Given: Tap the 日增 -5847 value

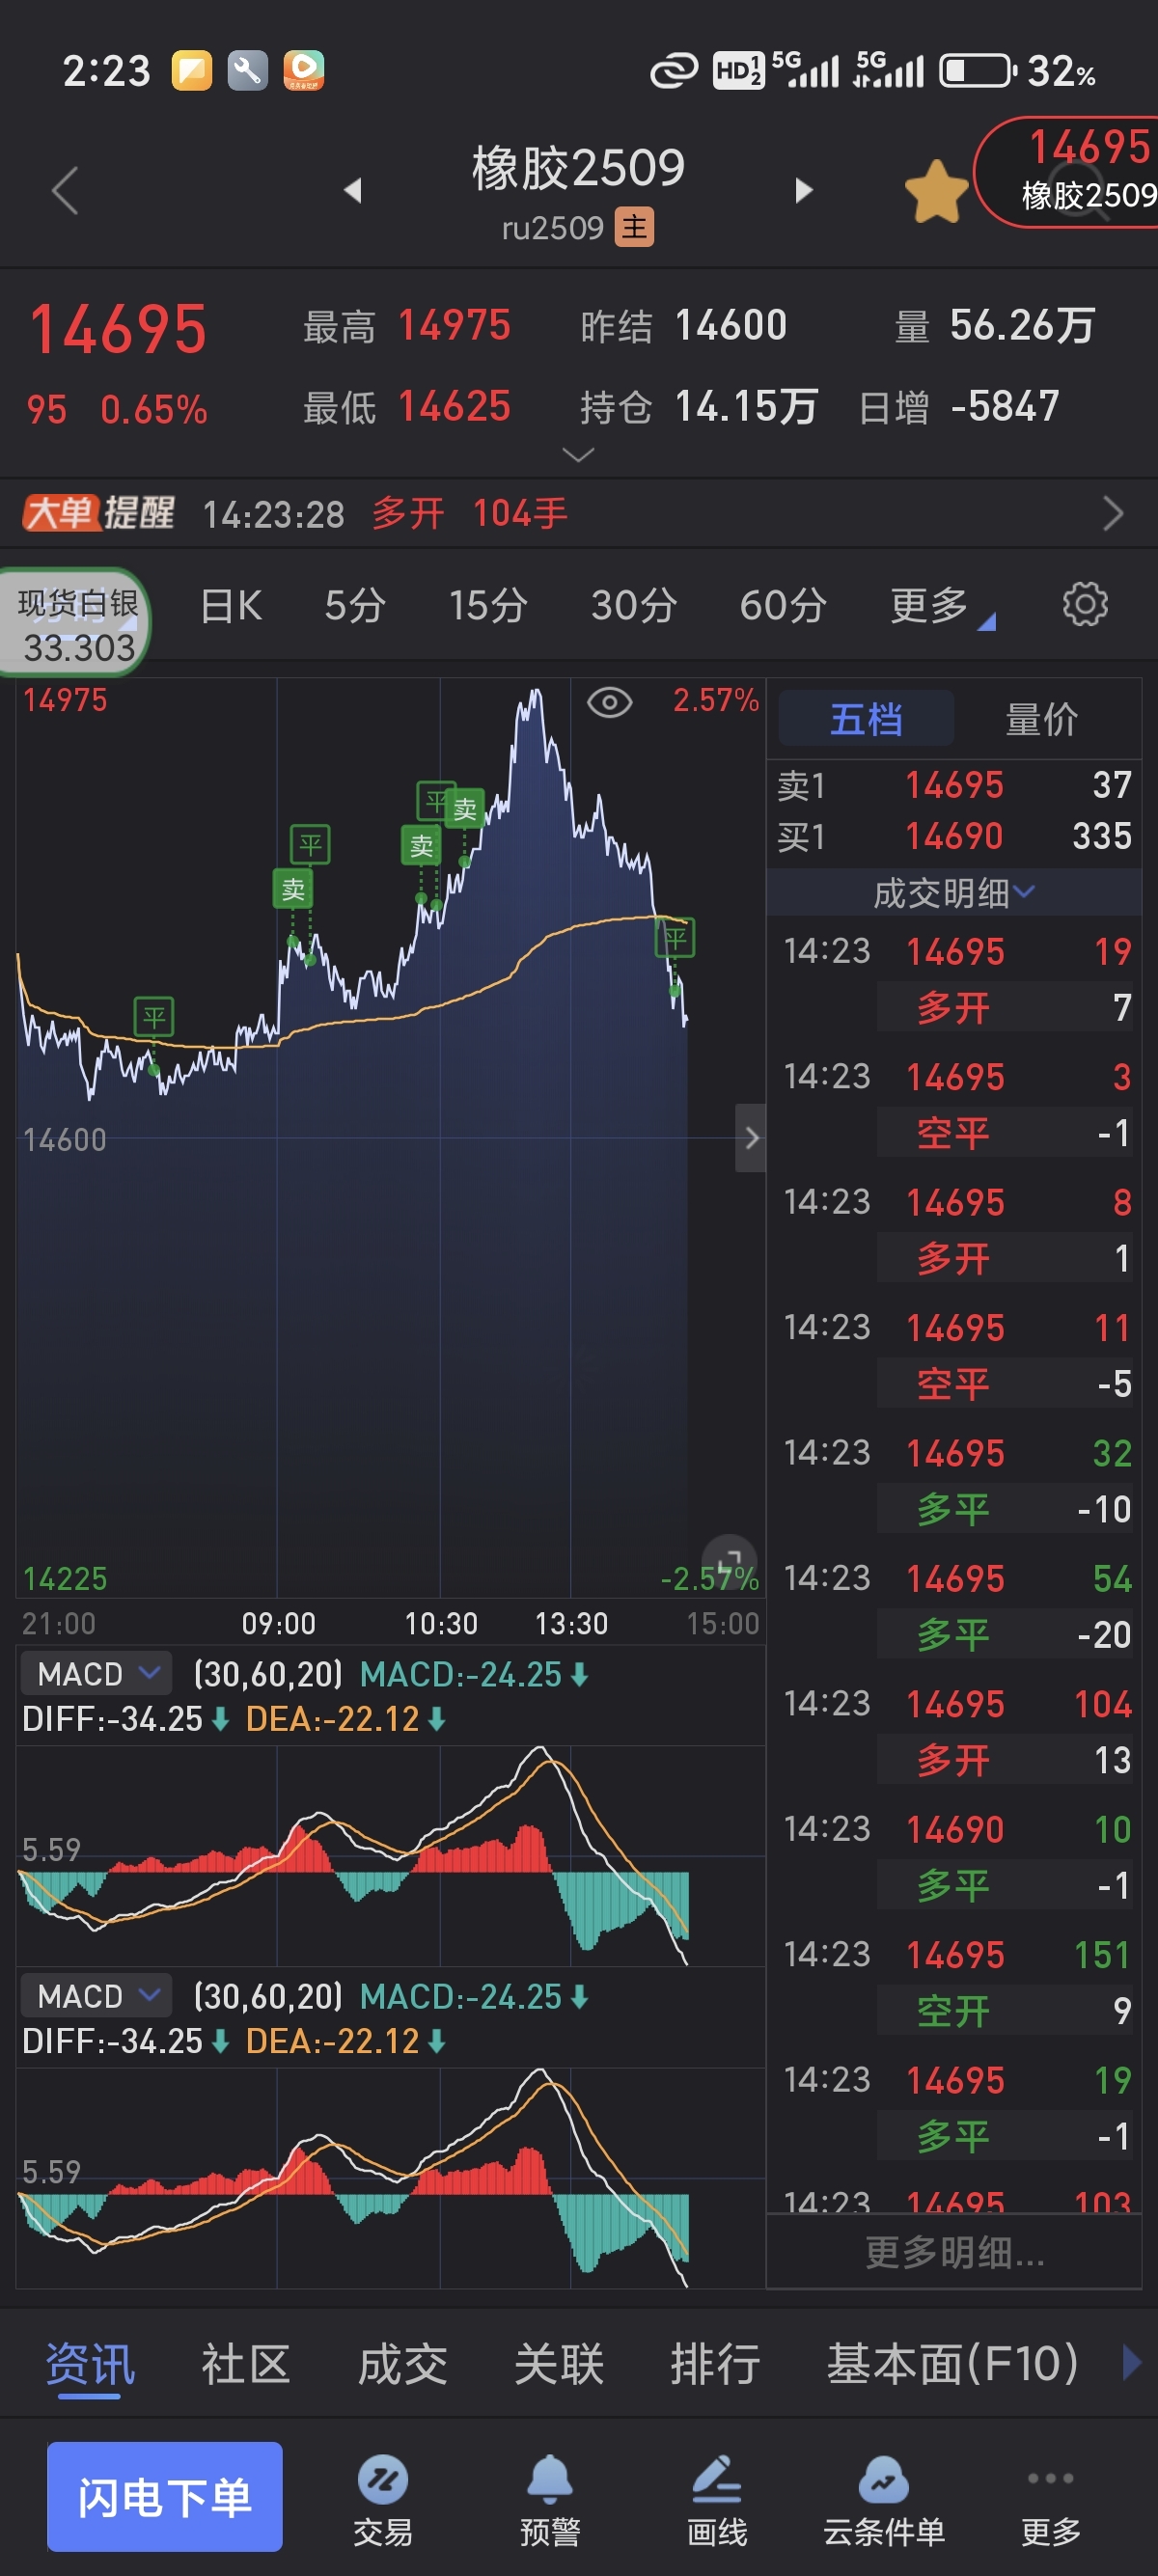Looking at the screenshot, I should pos(1004,406).
